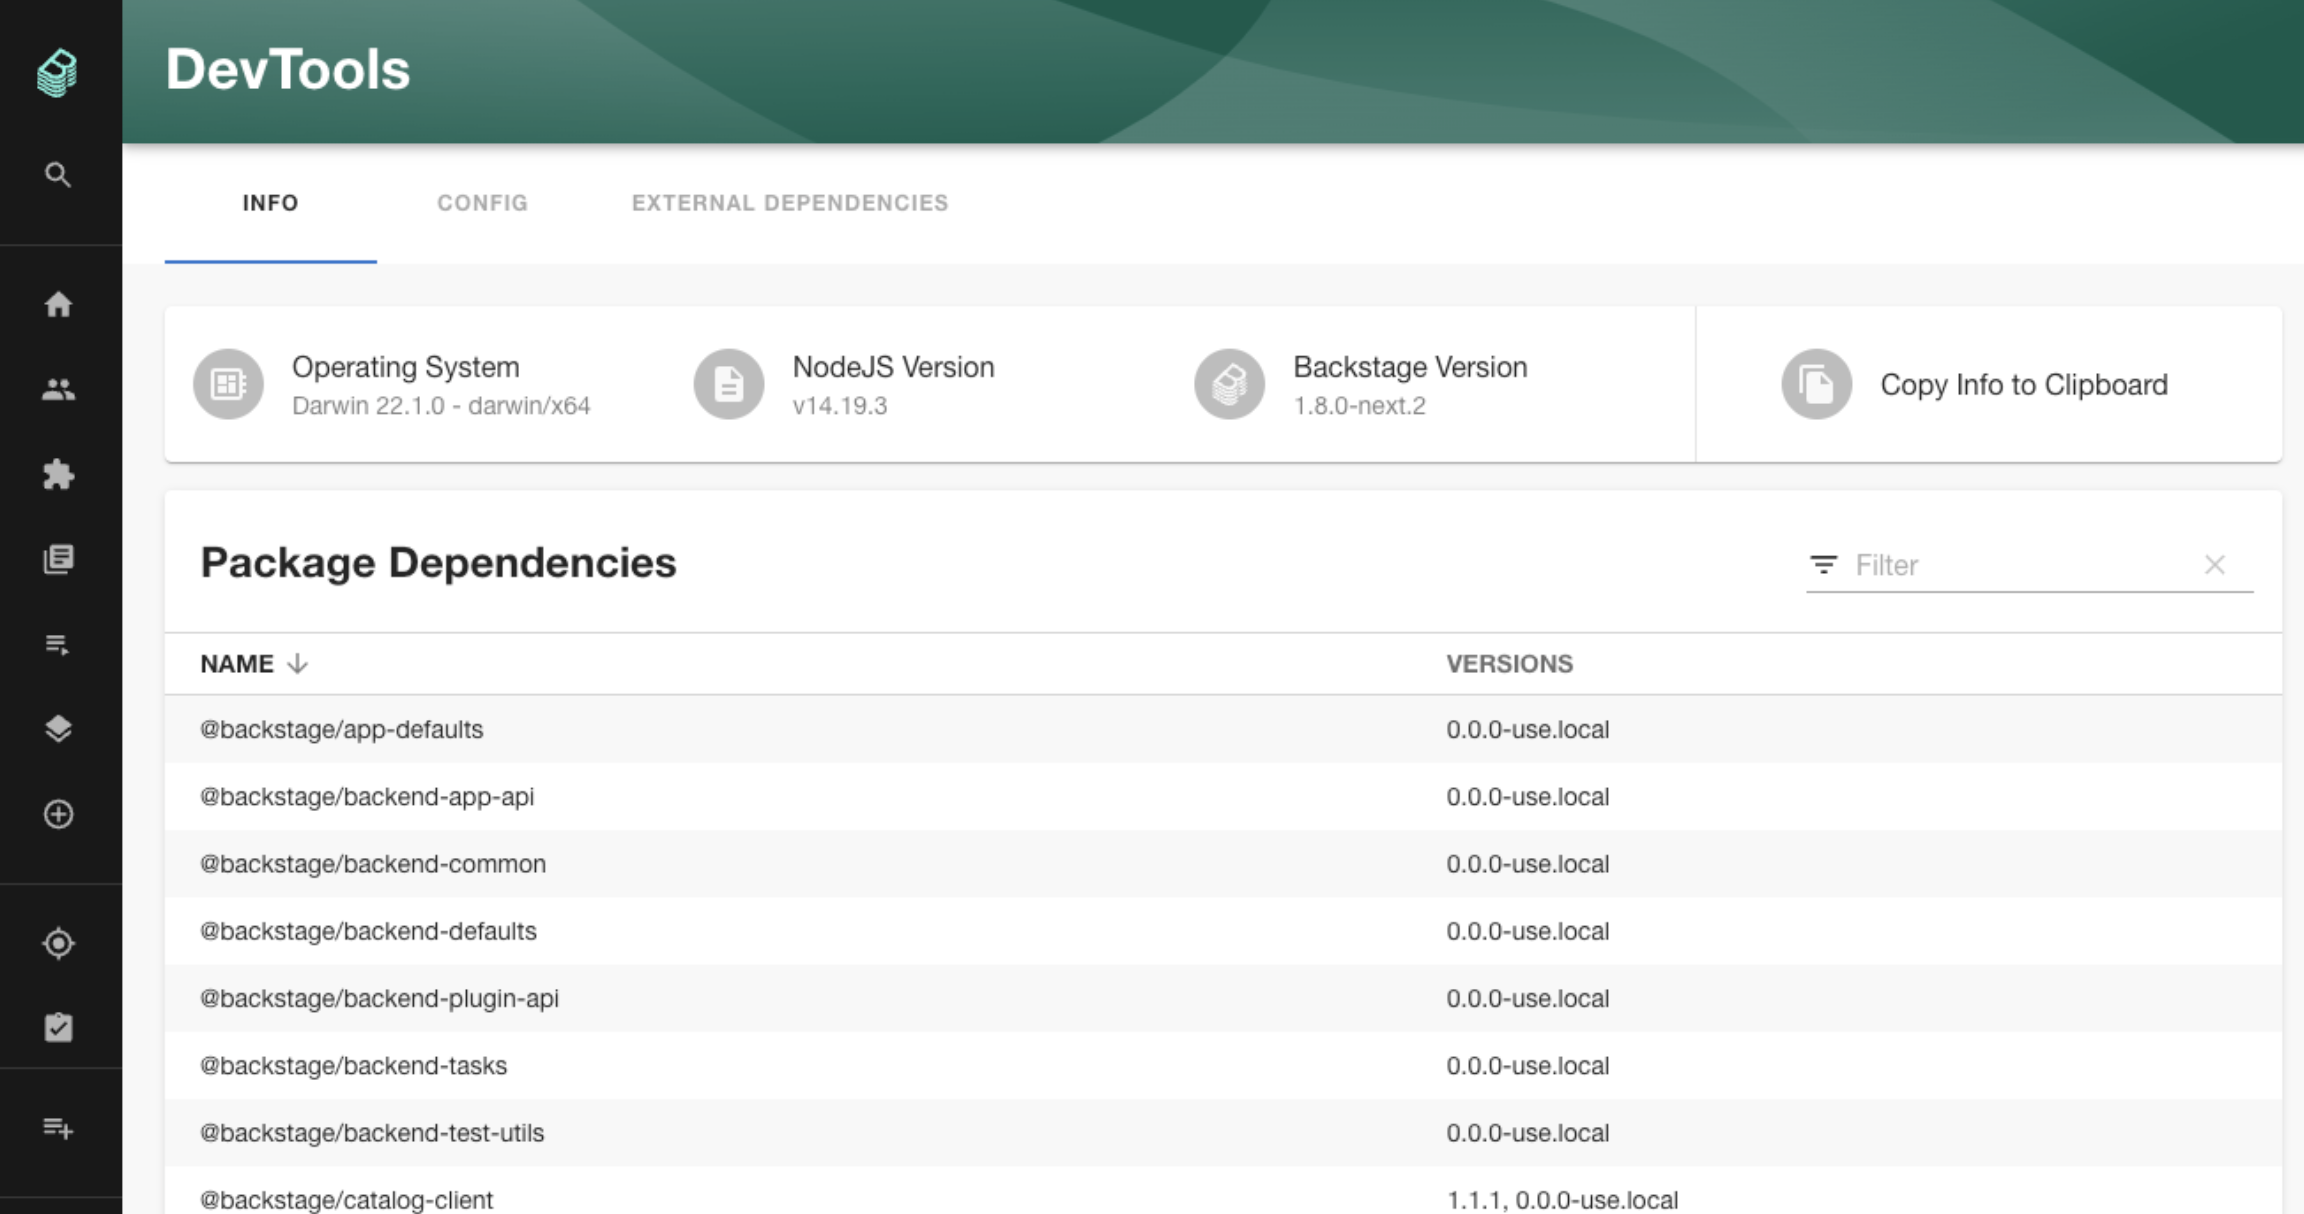The height and width of the screenshot is (1214, 2304).
Task: Open the Catalog layers icon
Action: click(x=59, y=730)
